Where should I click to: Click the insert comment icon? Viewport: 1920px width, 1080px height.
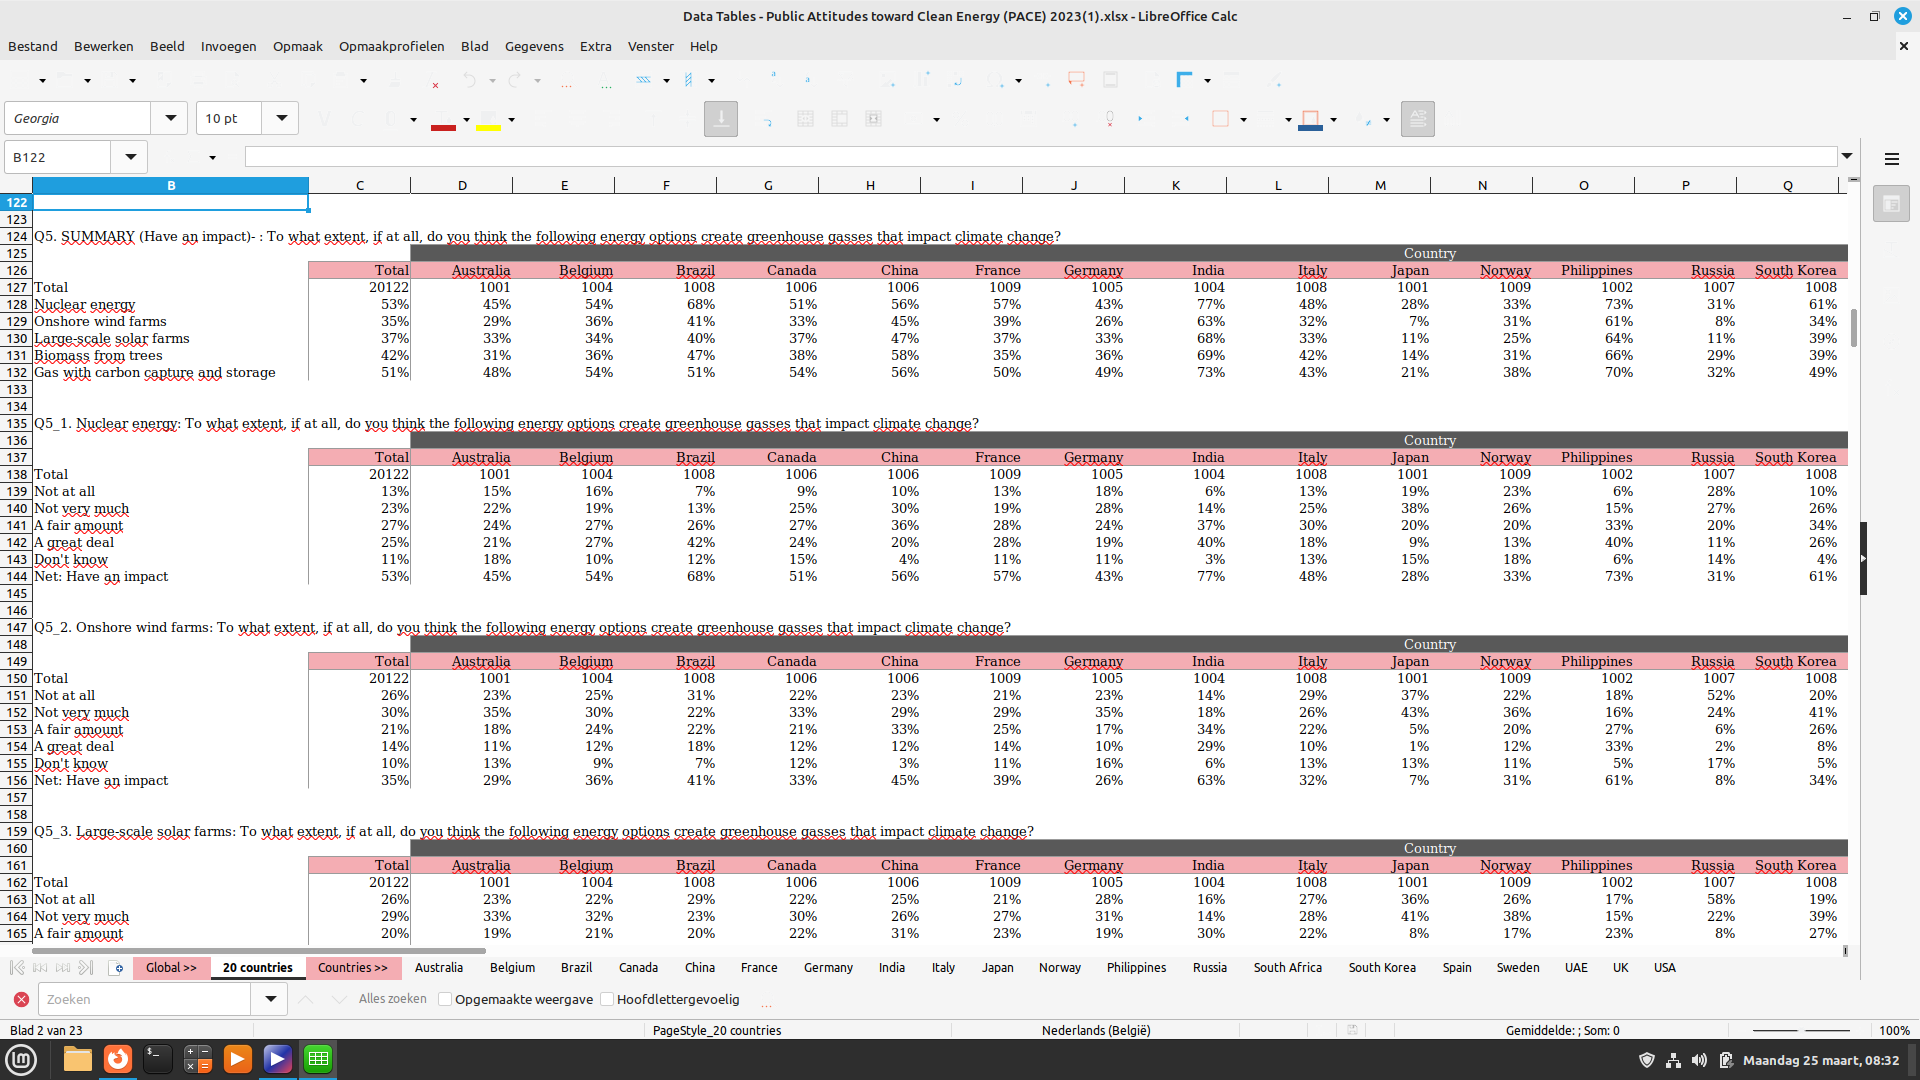point(1076,80)
